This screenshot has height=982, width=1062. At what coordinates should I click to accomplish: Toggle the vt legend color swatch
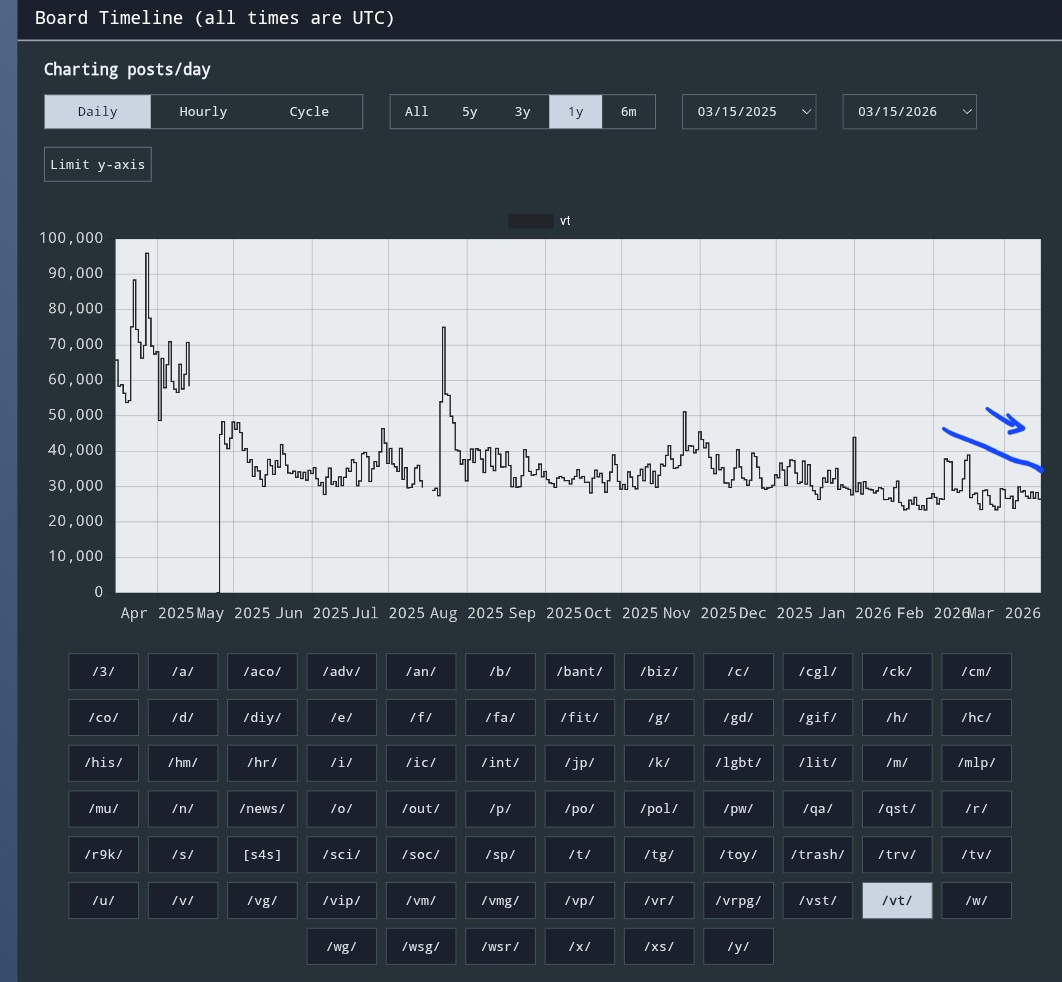click(x=531, y=221)
